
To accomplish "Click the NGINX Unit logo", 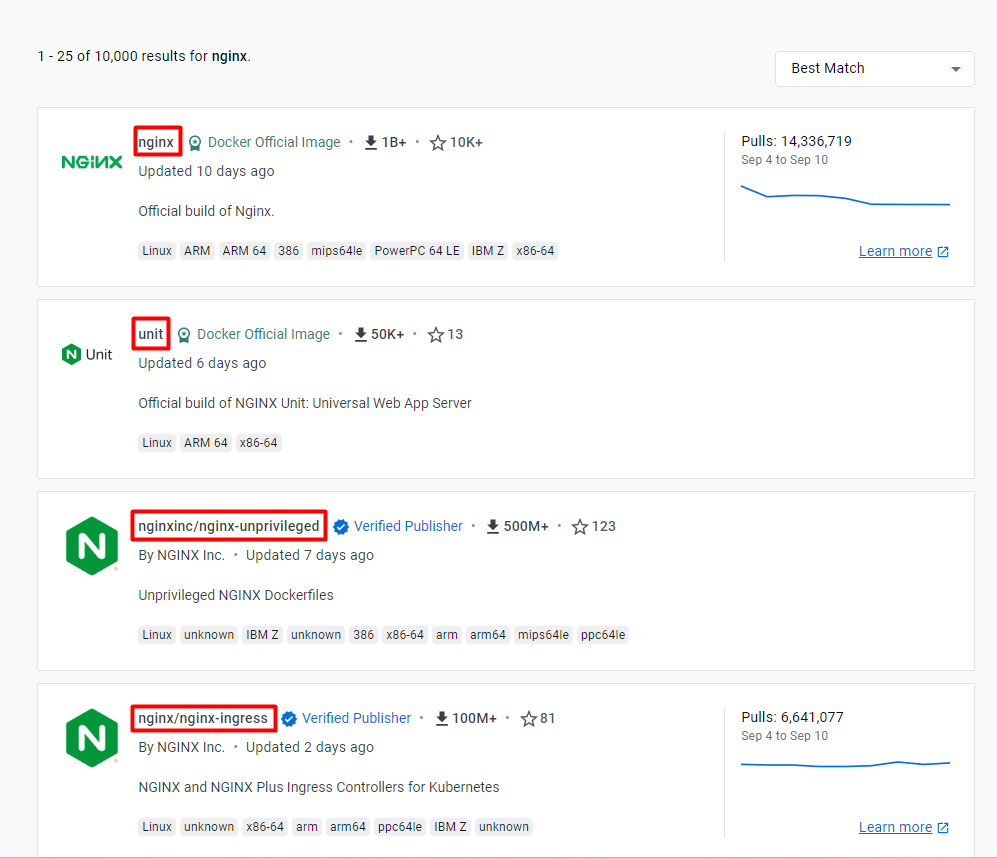I will pos(87,354).
